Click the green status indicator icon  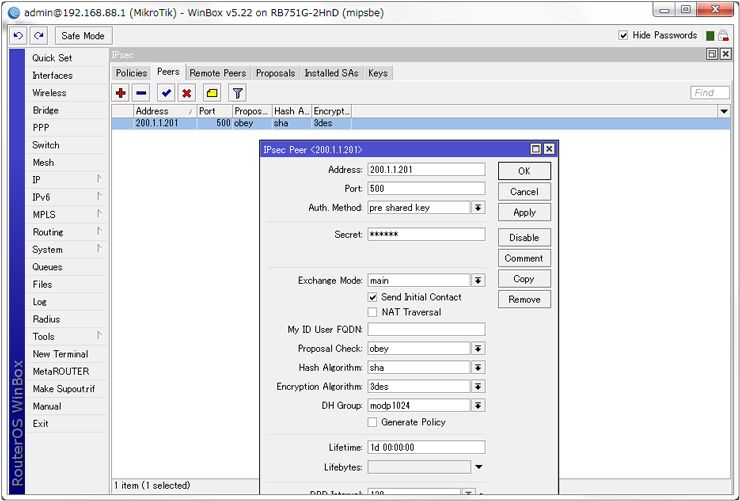pos(710,35)
